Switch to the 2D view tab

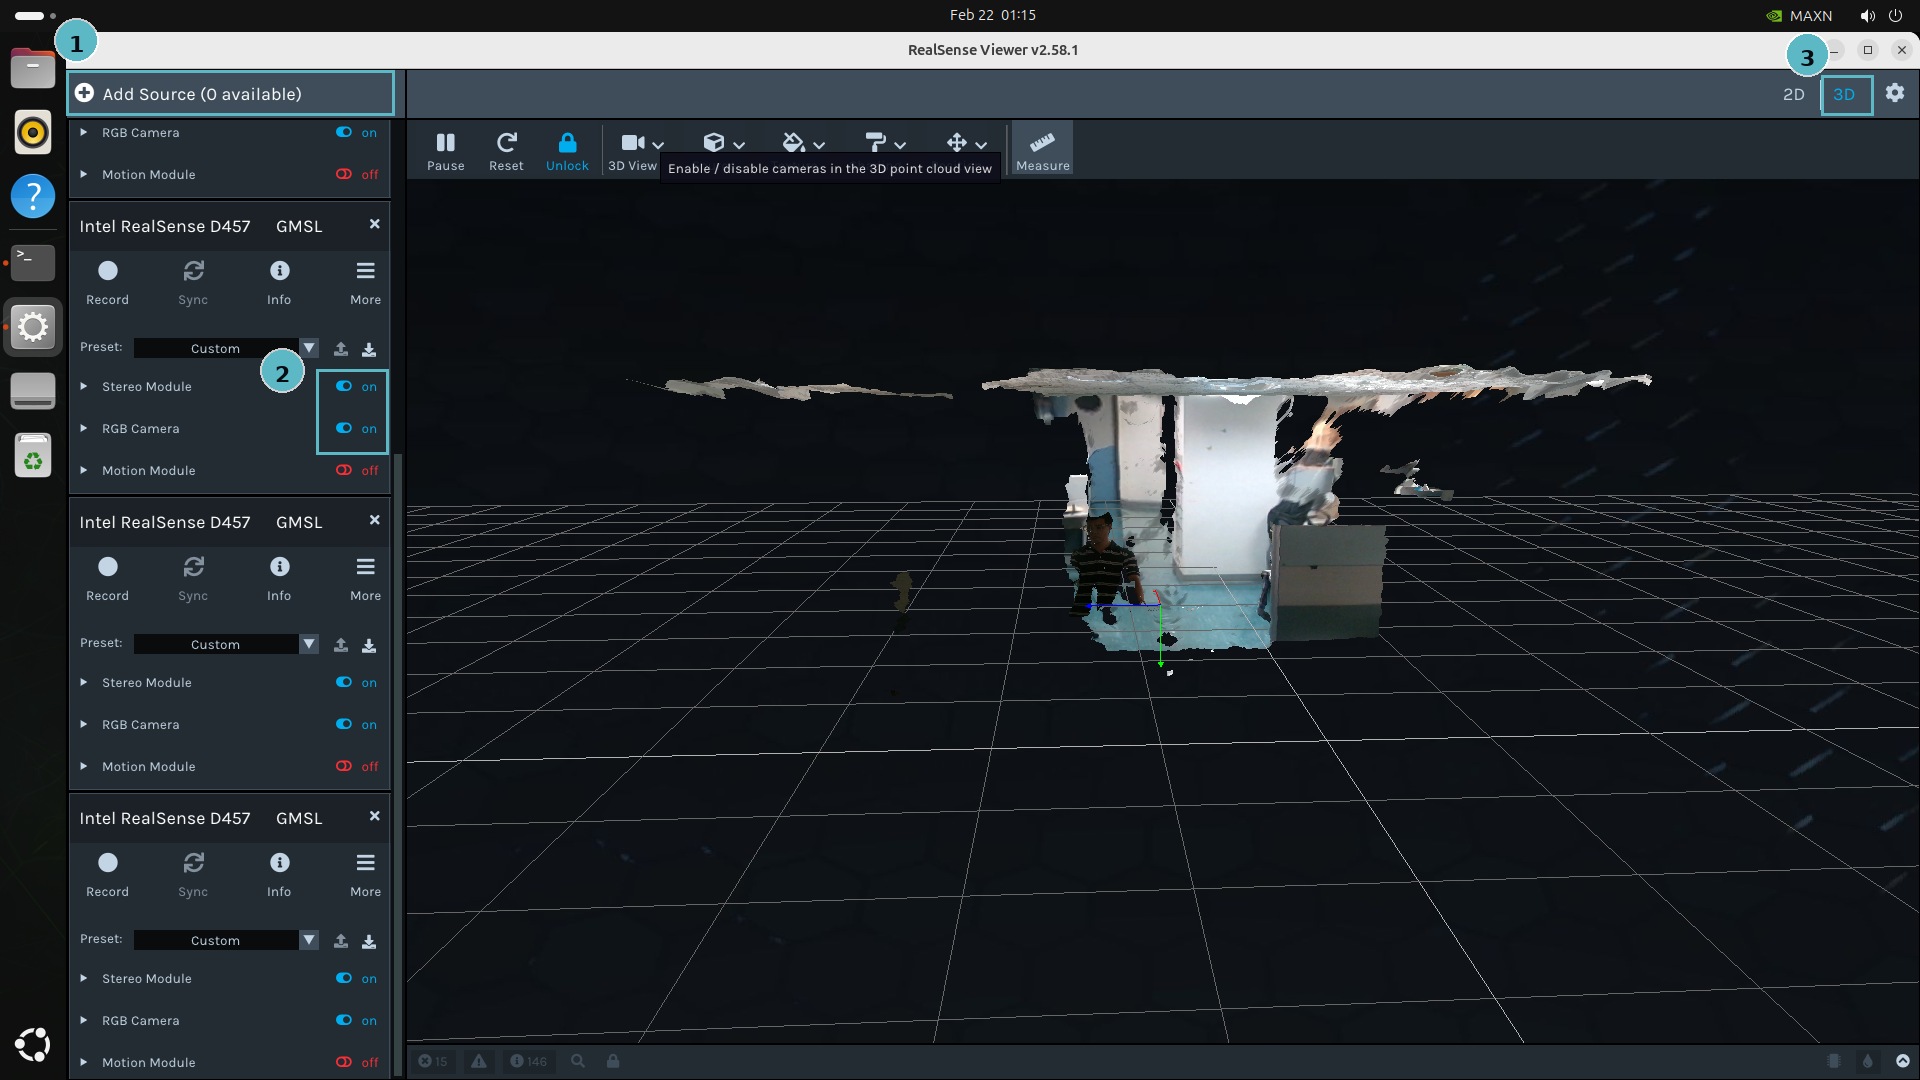point(1793,94)
